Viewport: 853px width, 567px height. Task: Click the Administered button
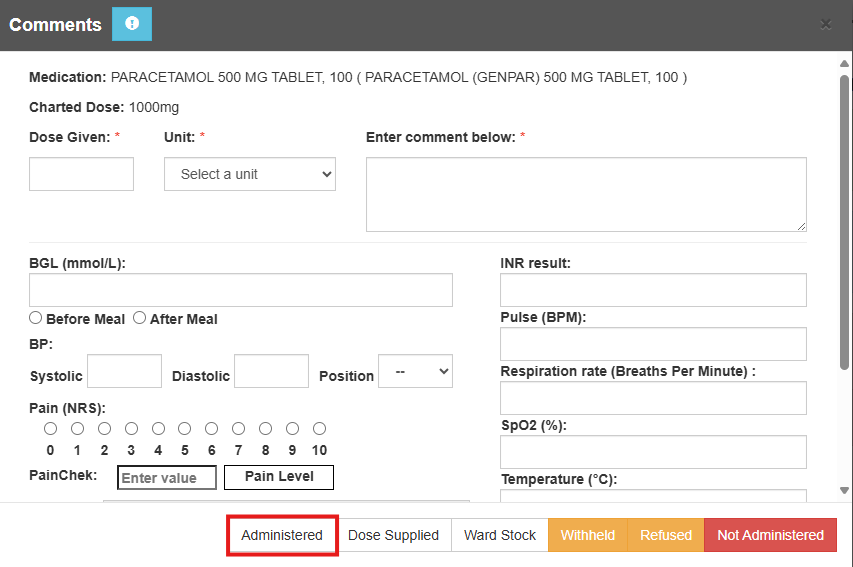282,535
